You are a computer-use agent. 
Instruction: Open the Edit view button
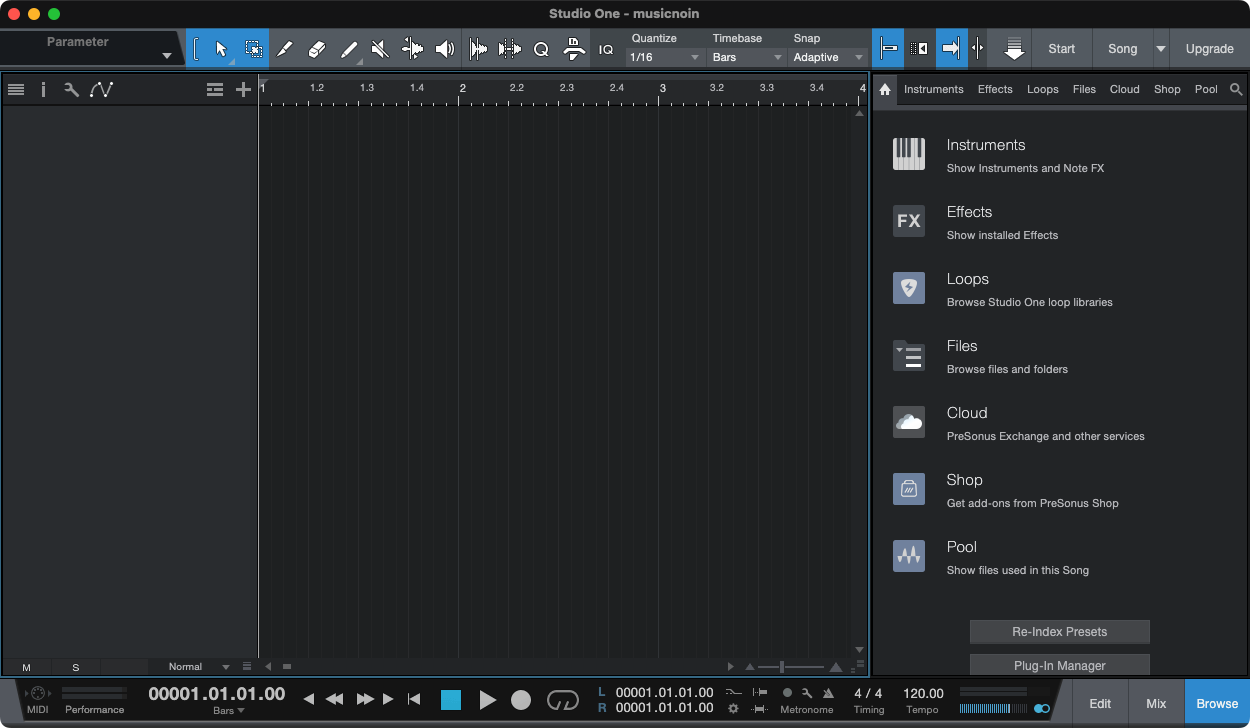tap(1100, 703)
